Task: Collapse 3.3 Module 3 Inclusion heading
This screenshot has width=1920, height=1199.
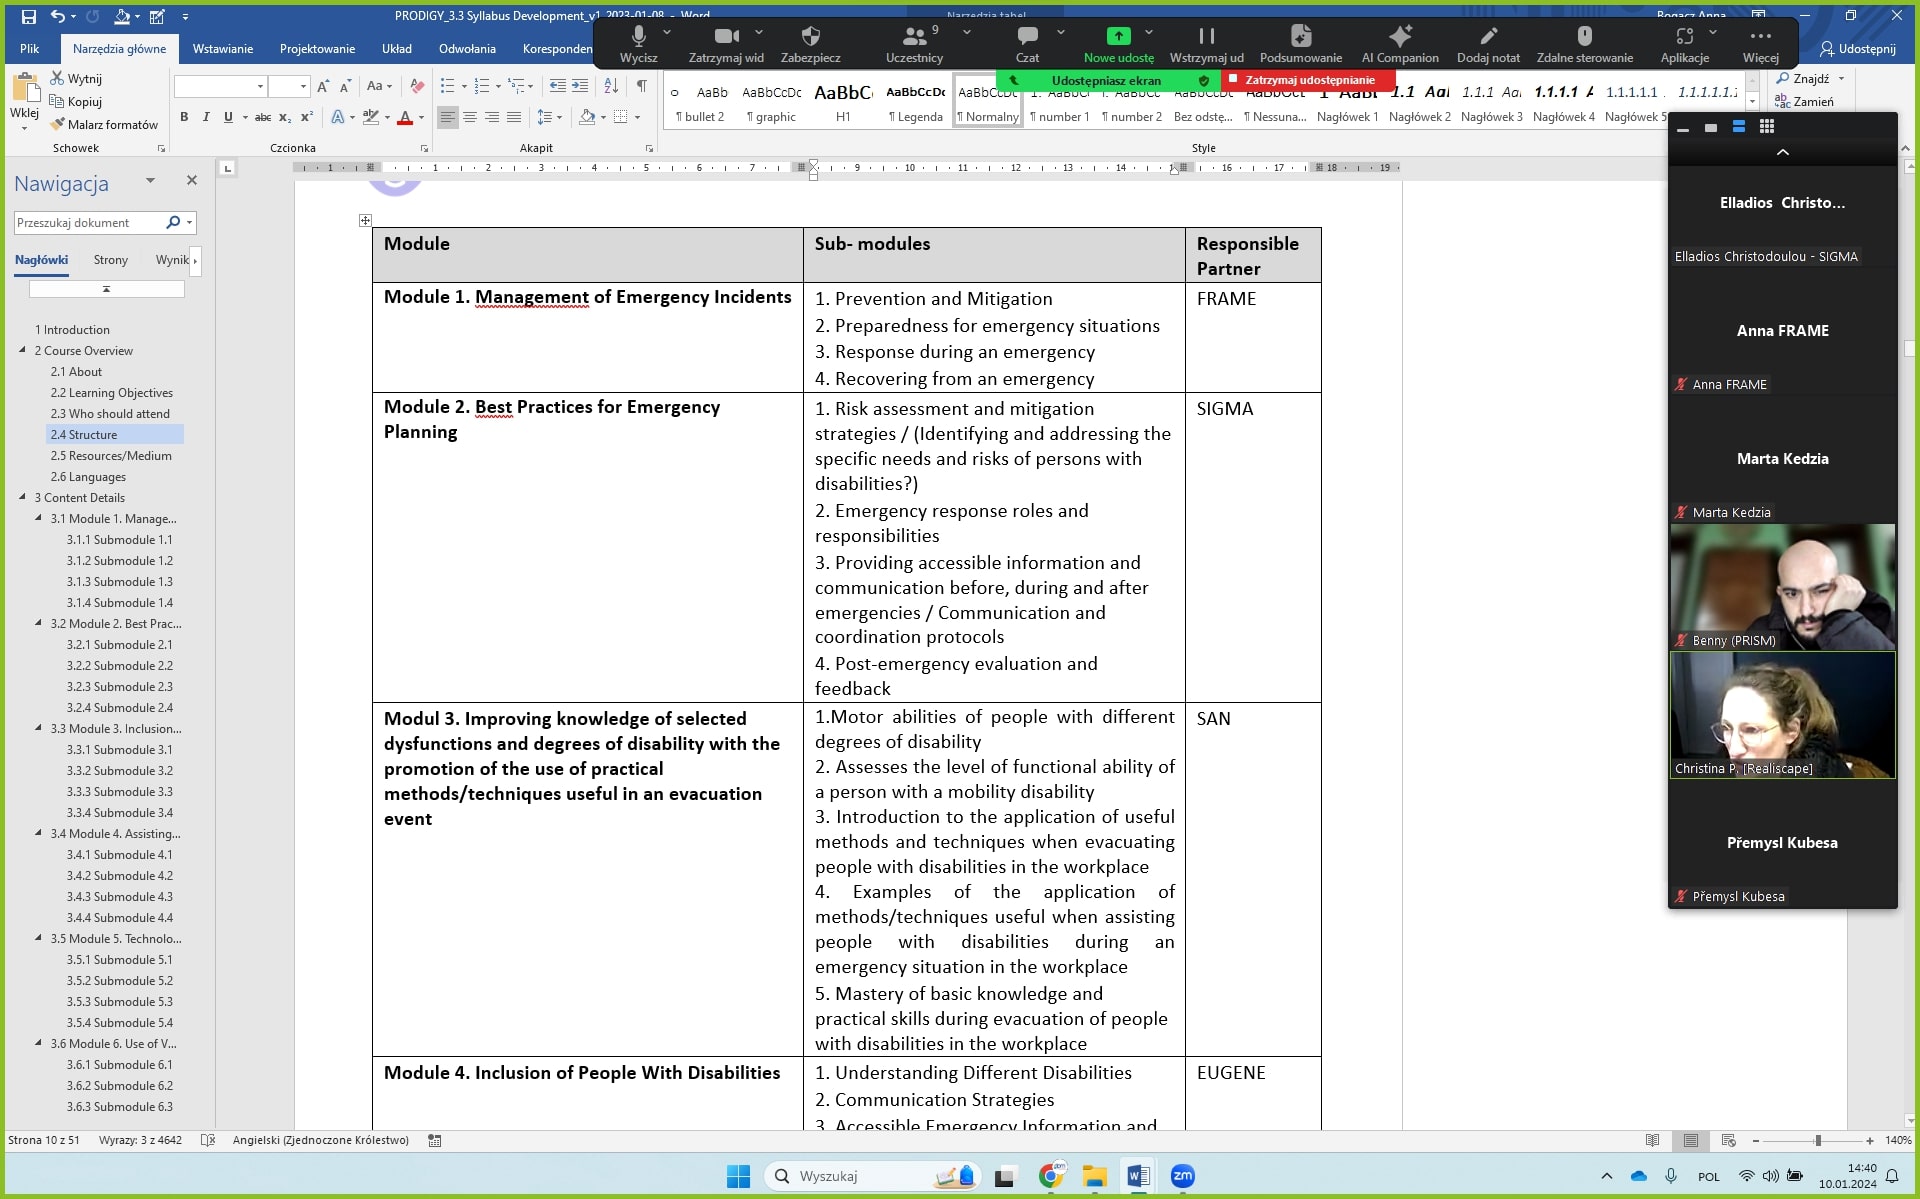Action: click(39, 728)
